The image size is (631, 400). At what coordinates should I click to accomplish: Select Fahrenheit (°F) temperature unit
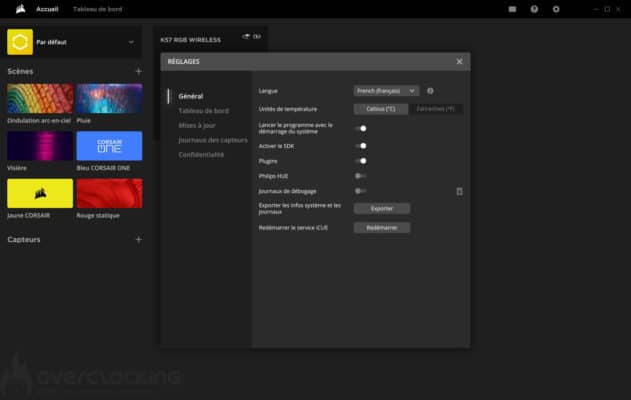coord(435,109)
